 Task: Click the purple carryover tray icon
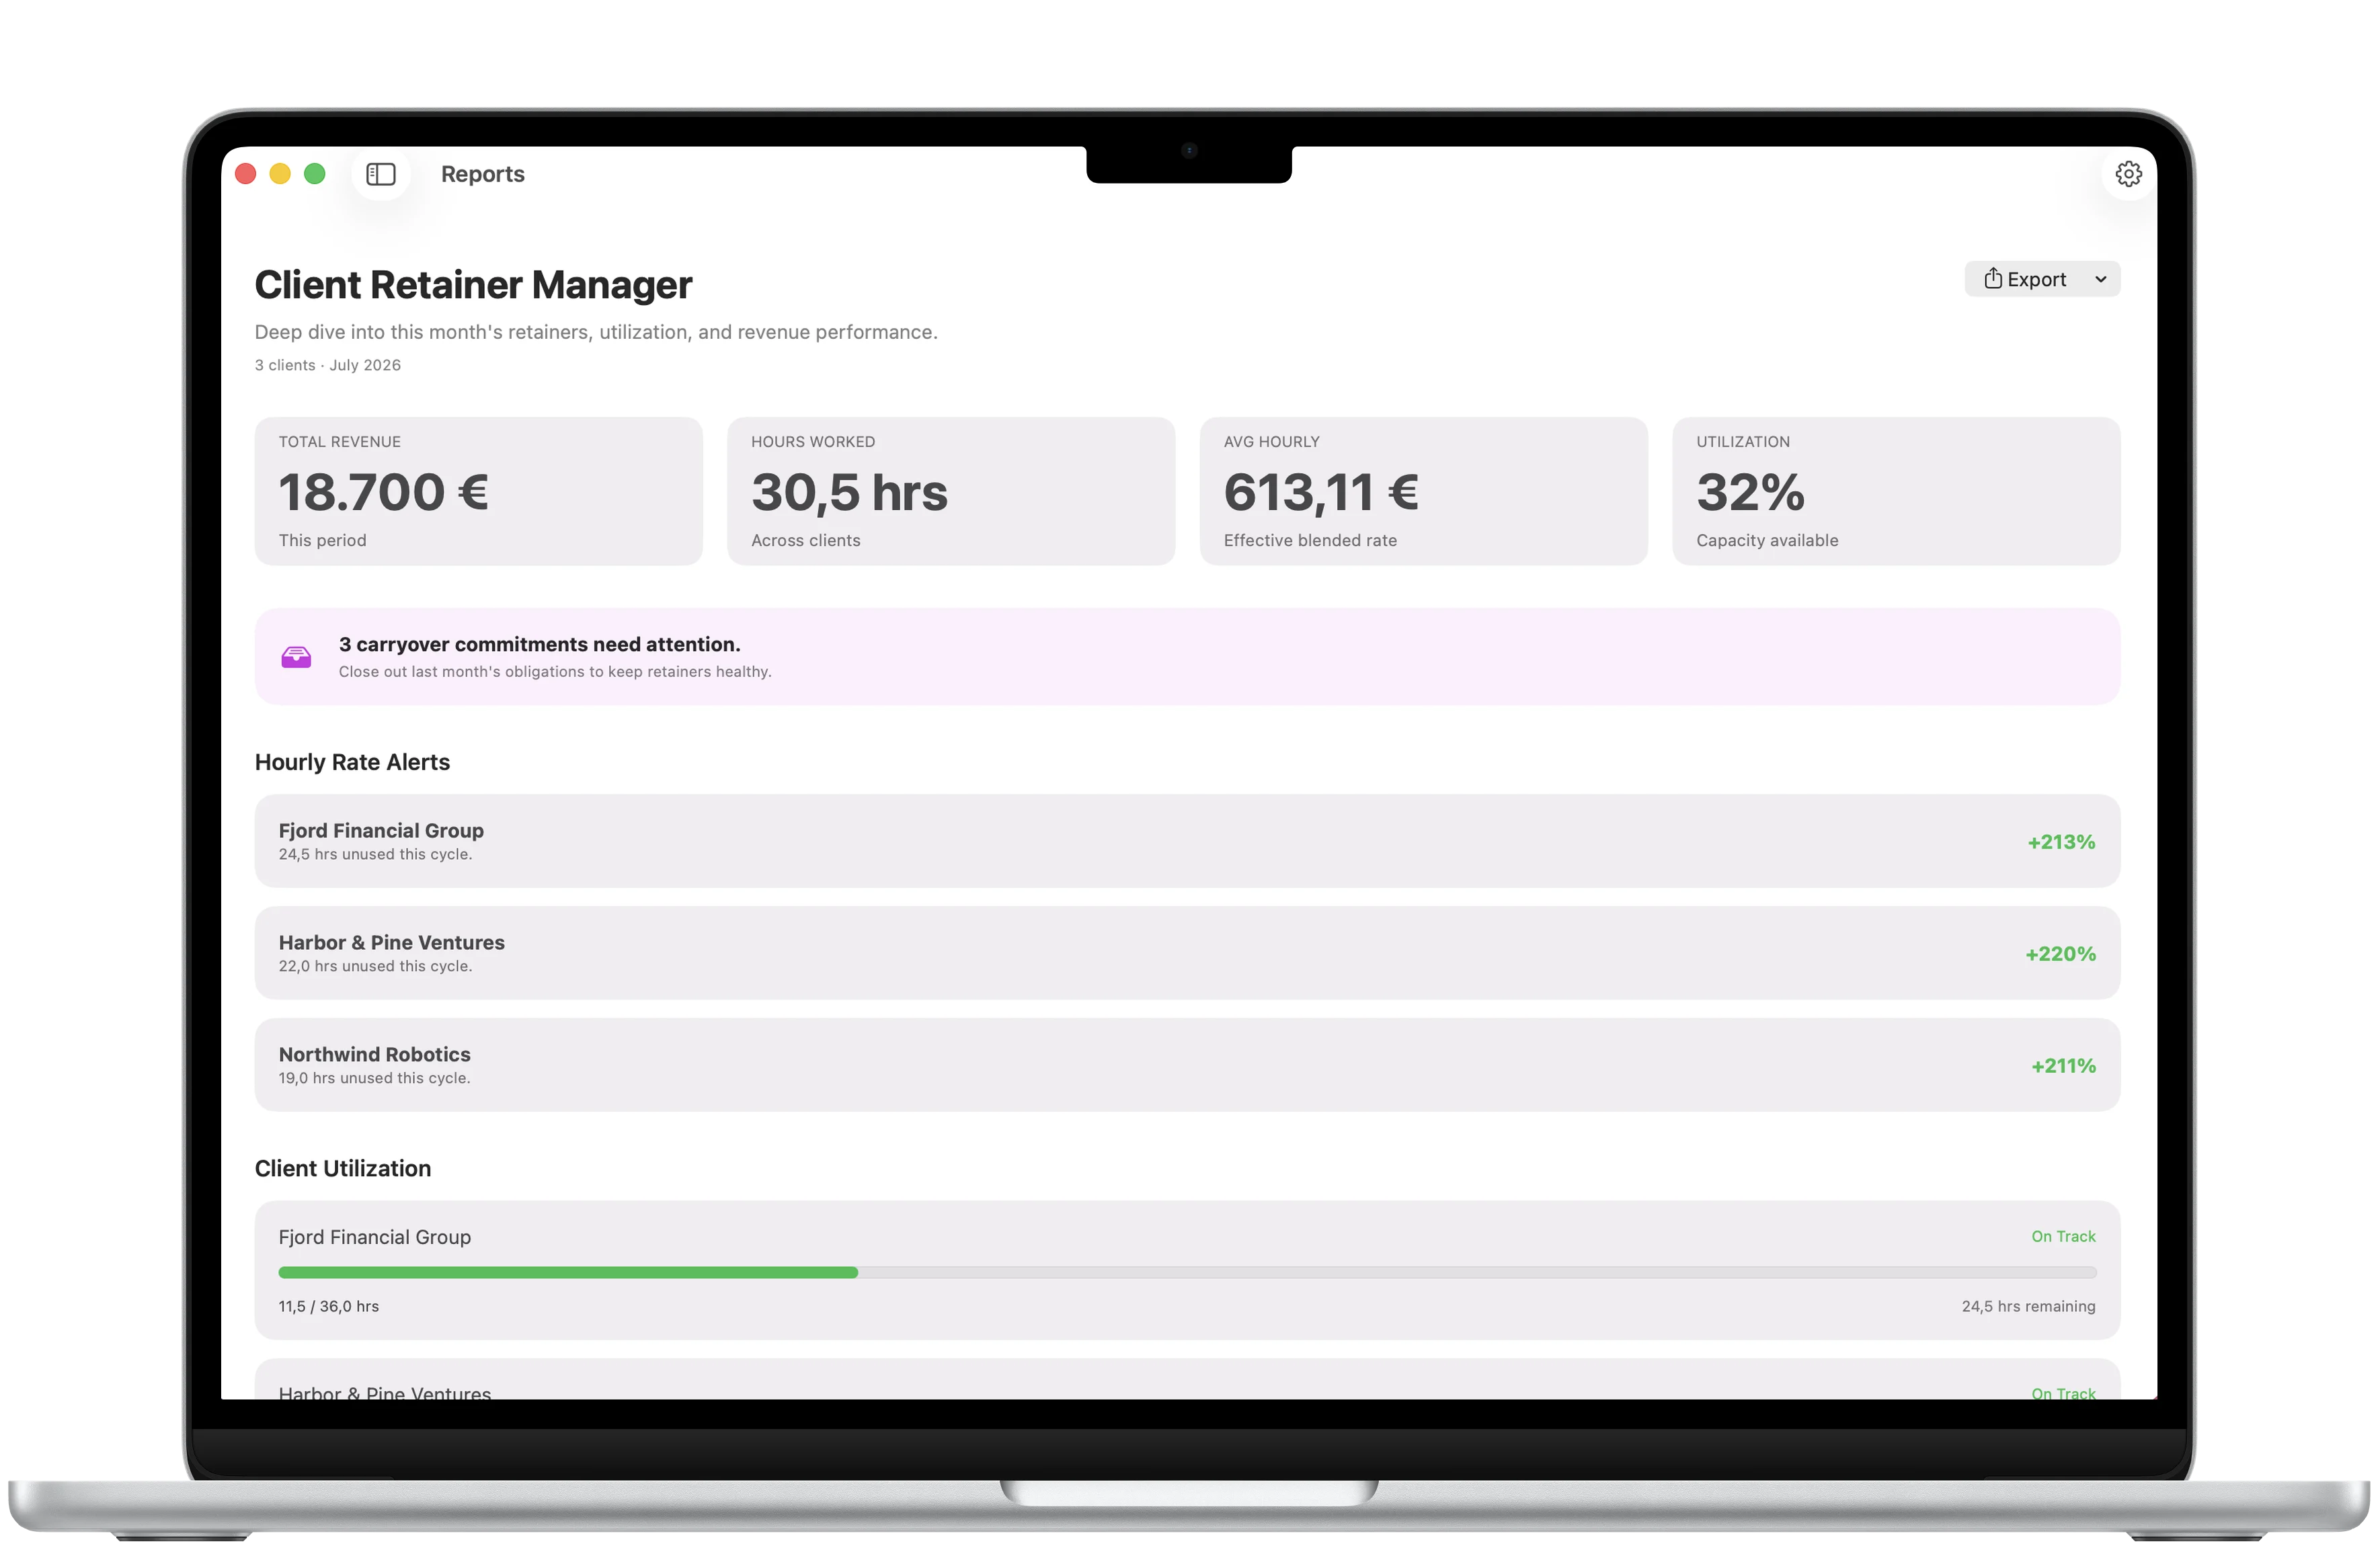296,657
